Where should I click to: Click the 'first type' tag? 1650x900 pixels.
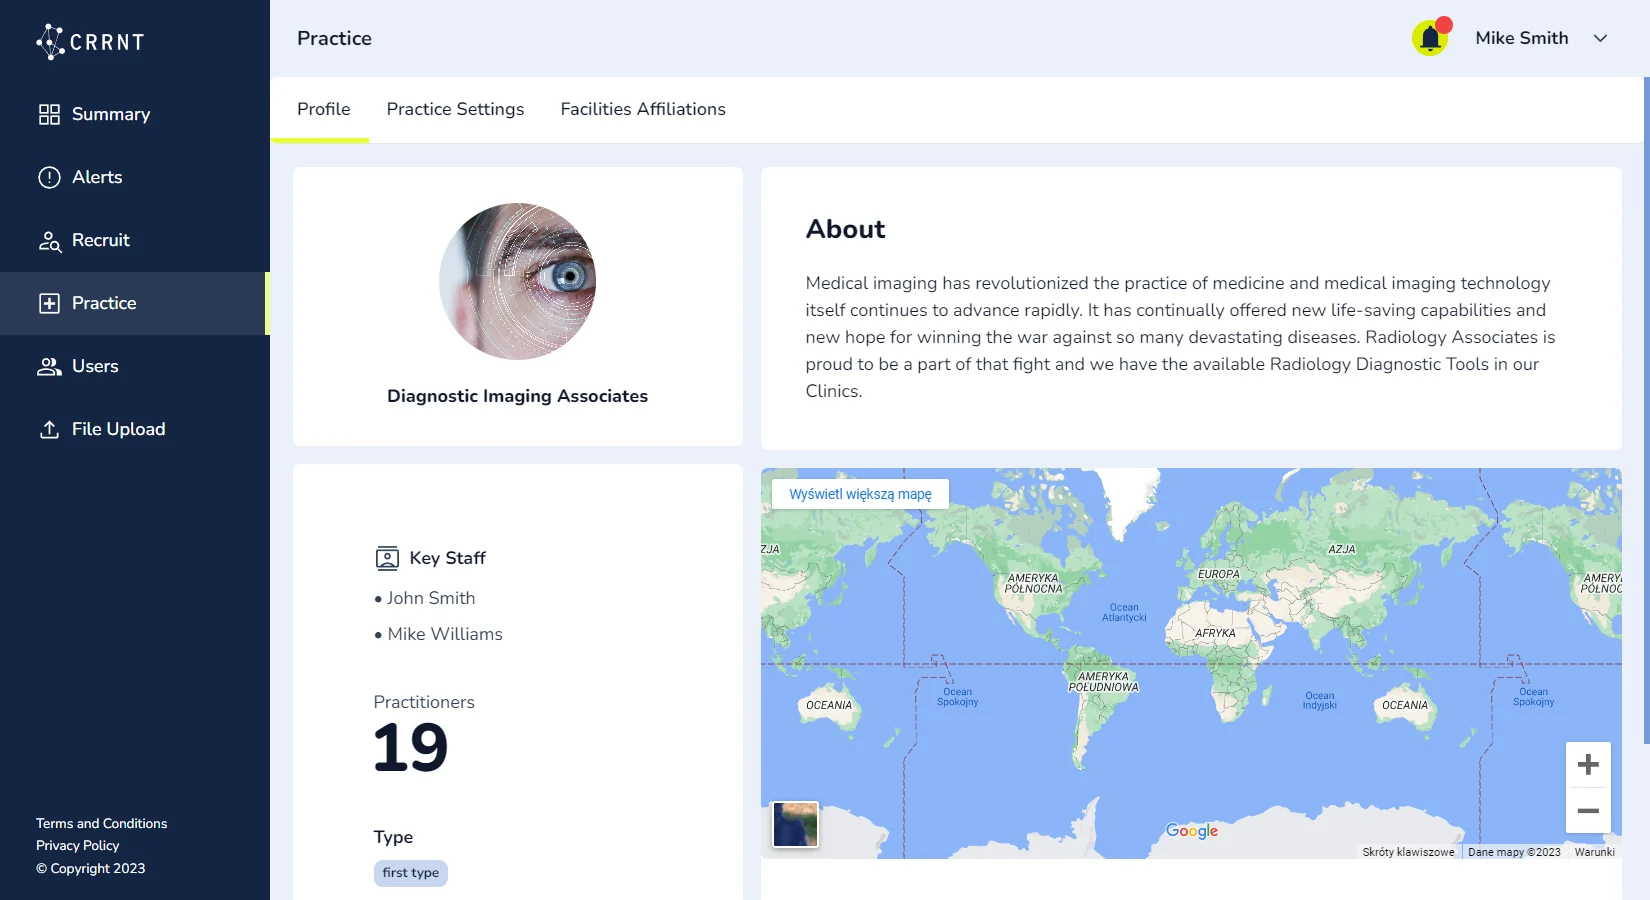click(x=410, y=873)
